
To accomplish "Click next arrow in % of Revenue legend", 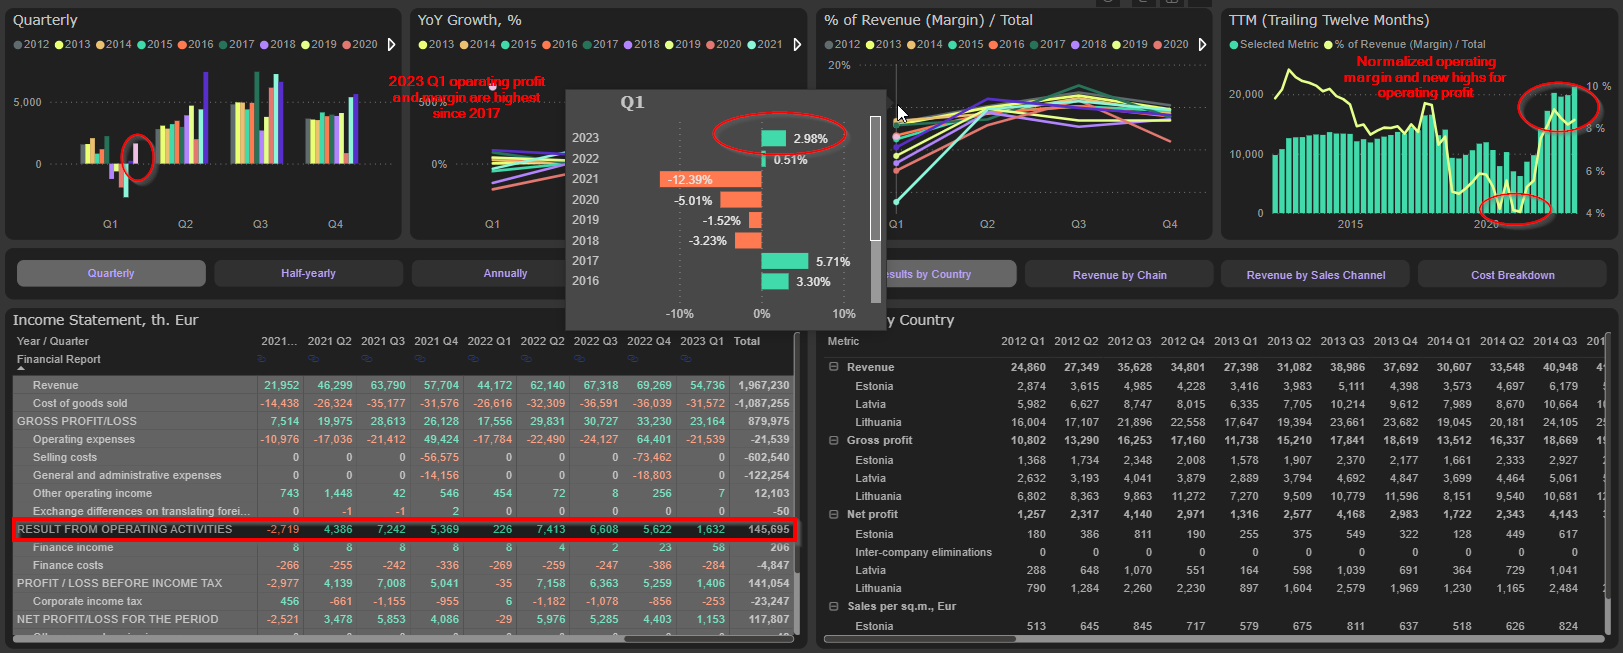I will click(x=1202, y=45).
